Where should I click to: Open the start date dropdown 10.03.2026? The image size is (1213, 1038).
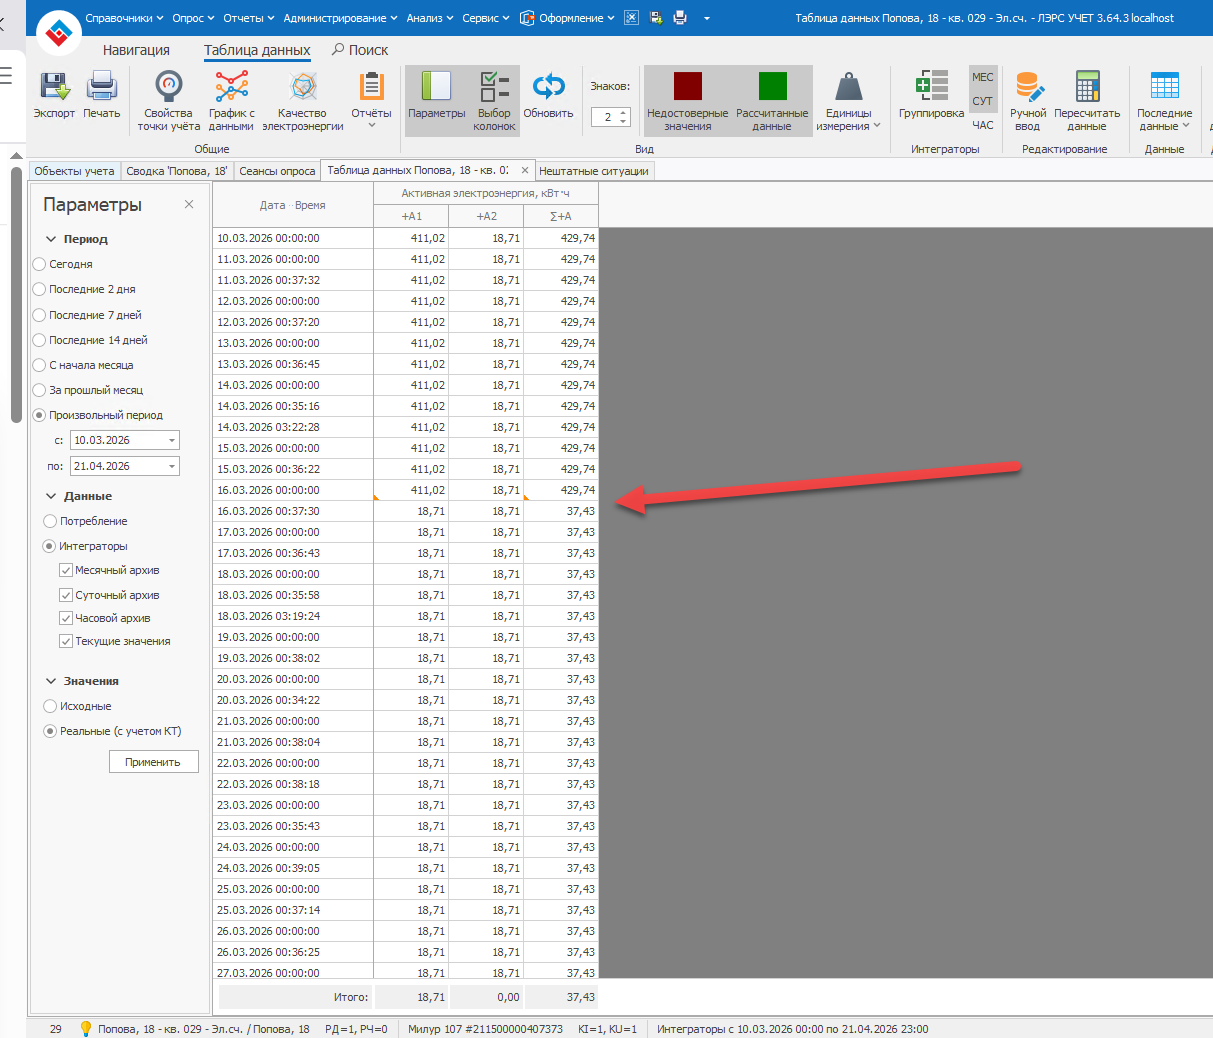tap(172, 440)
